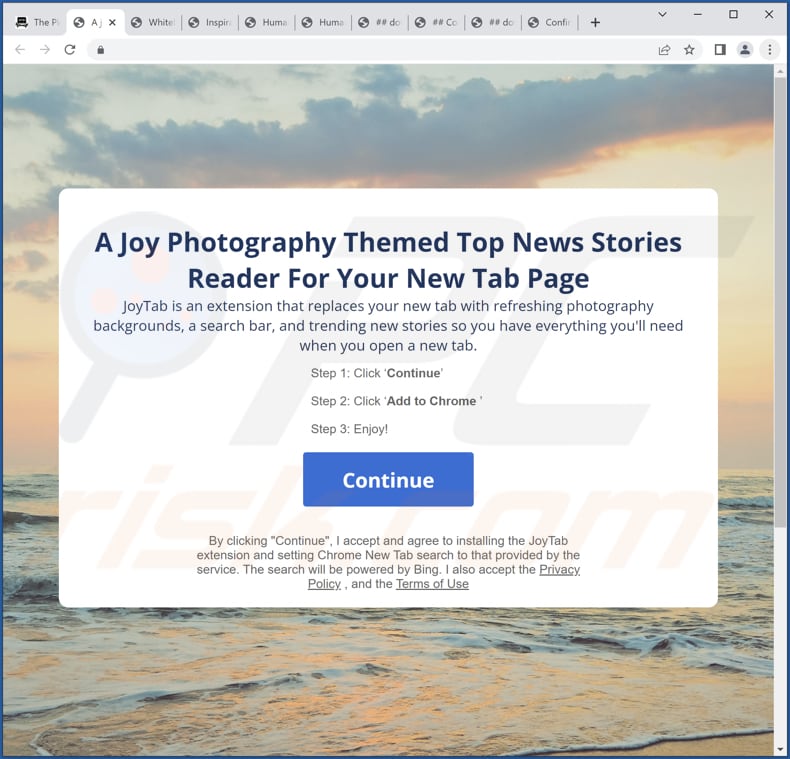Open the Terms of Use link
Screen dimensions: 790x759
click(432, 584)
